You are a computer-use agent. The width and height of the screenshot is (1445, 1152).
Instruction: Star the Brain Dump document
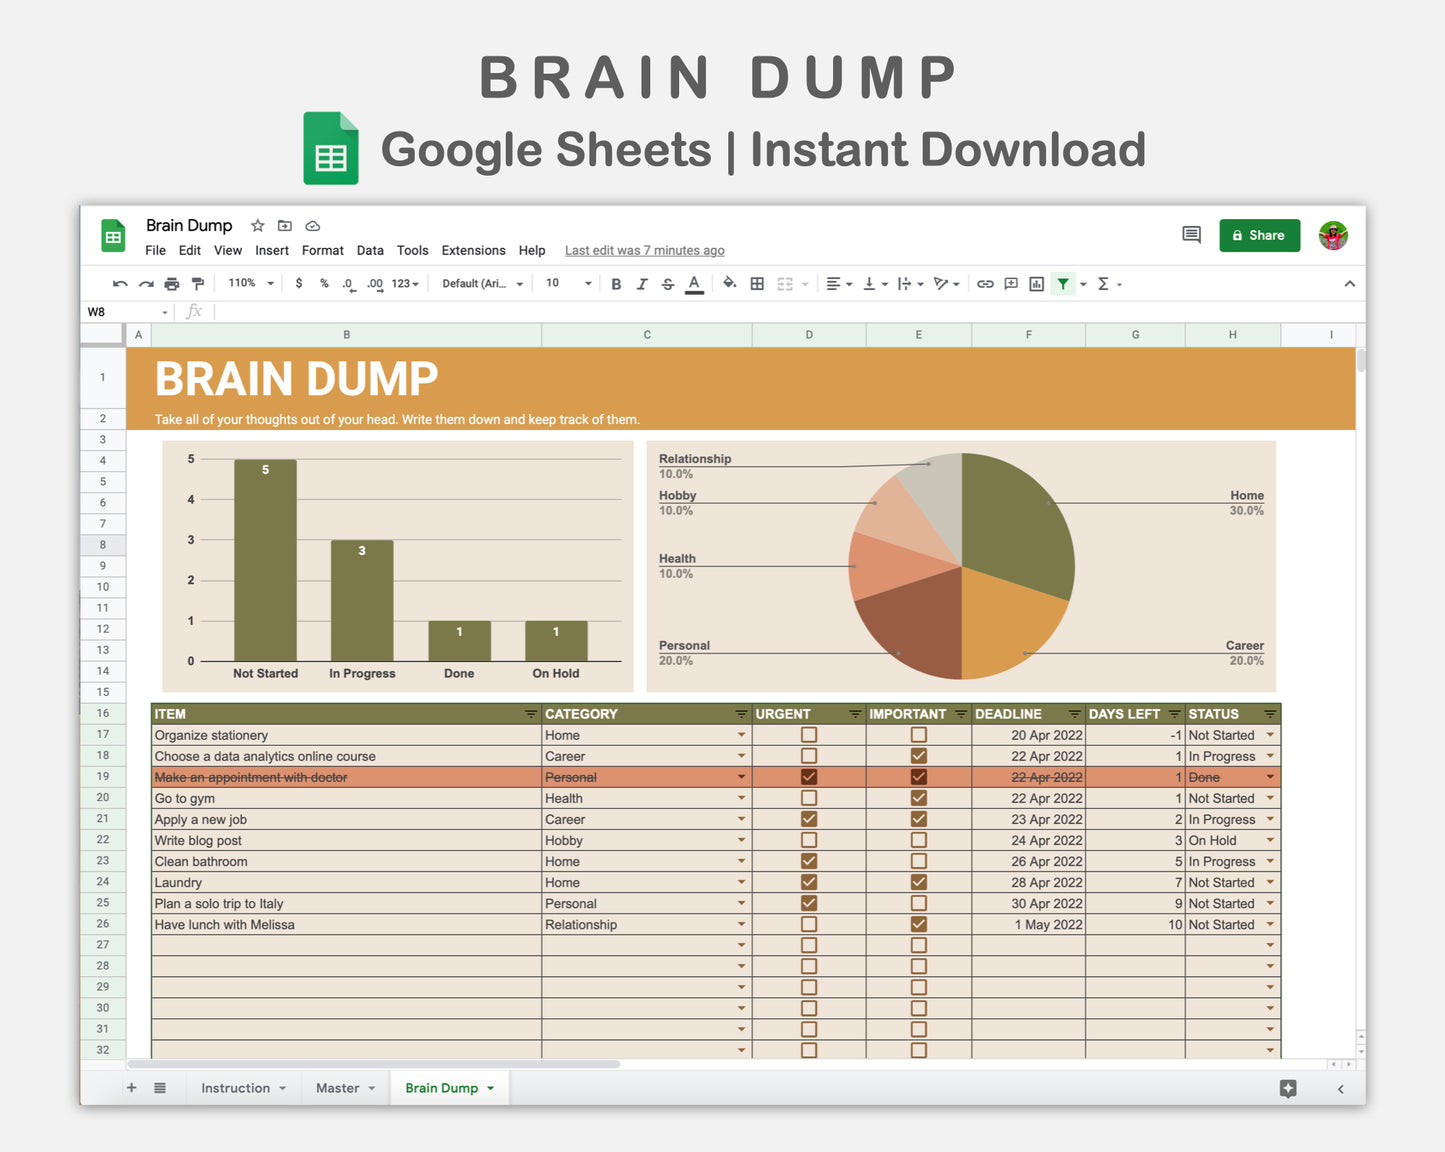click(x=257, y=226)
